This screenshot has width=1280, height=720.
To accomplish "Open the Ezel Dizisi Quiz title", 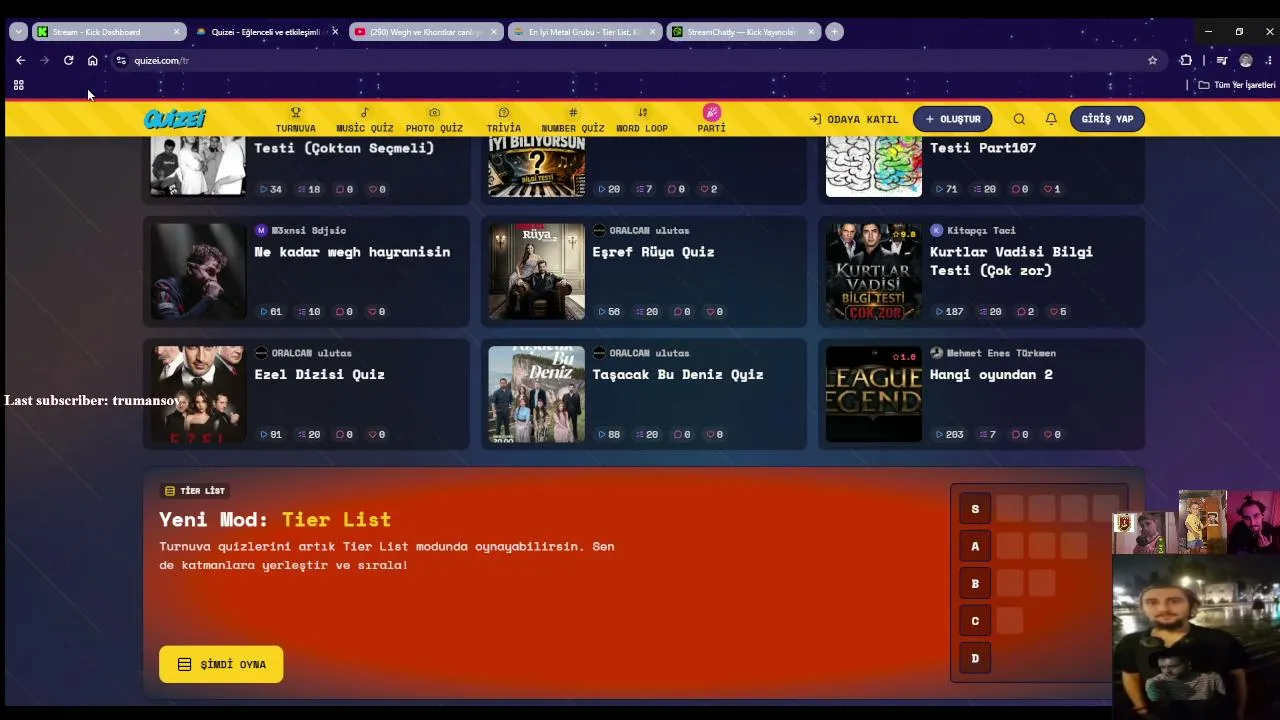I will (319, 375).
